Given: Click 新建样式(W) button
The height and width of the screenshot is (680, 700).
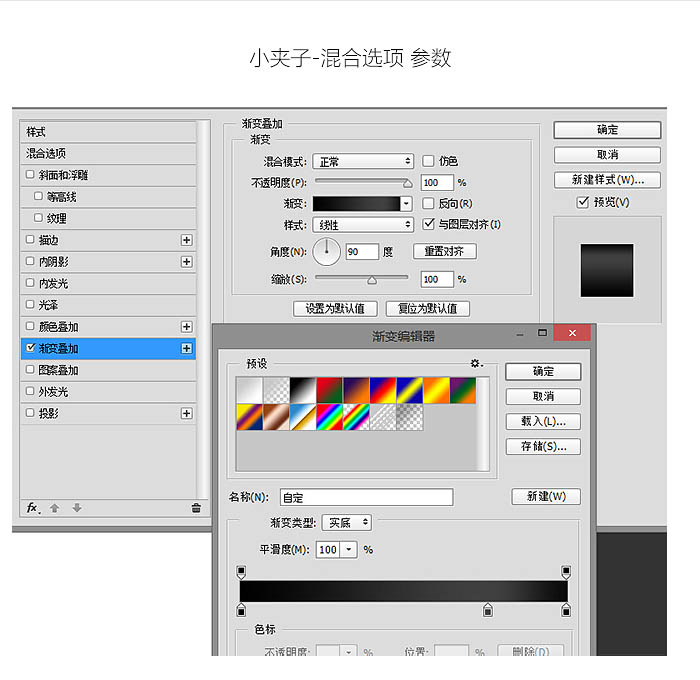Looking at the screenshot, I should point(607,180).
